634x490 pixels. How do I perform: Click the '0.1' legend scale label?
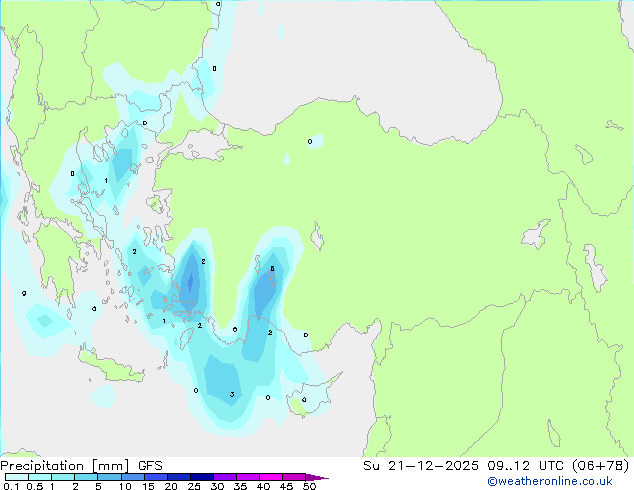11,486
